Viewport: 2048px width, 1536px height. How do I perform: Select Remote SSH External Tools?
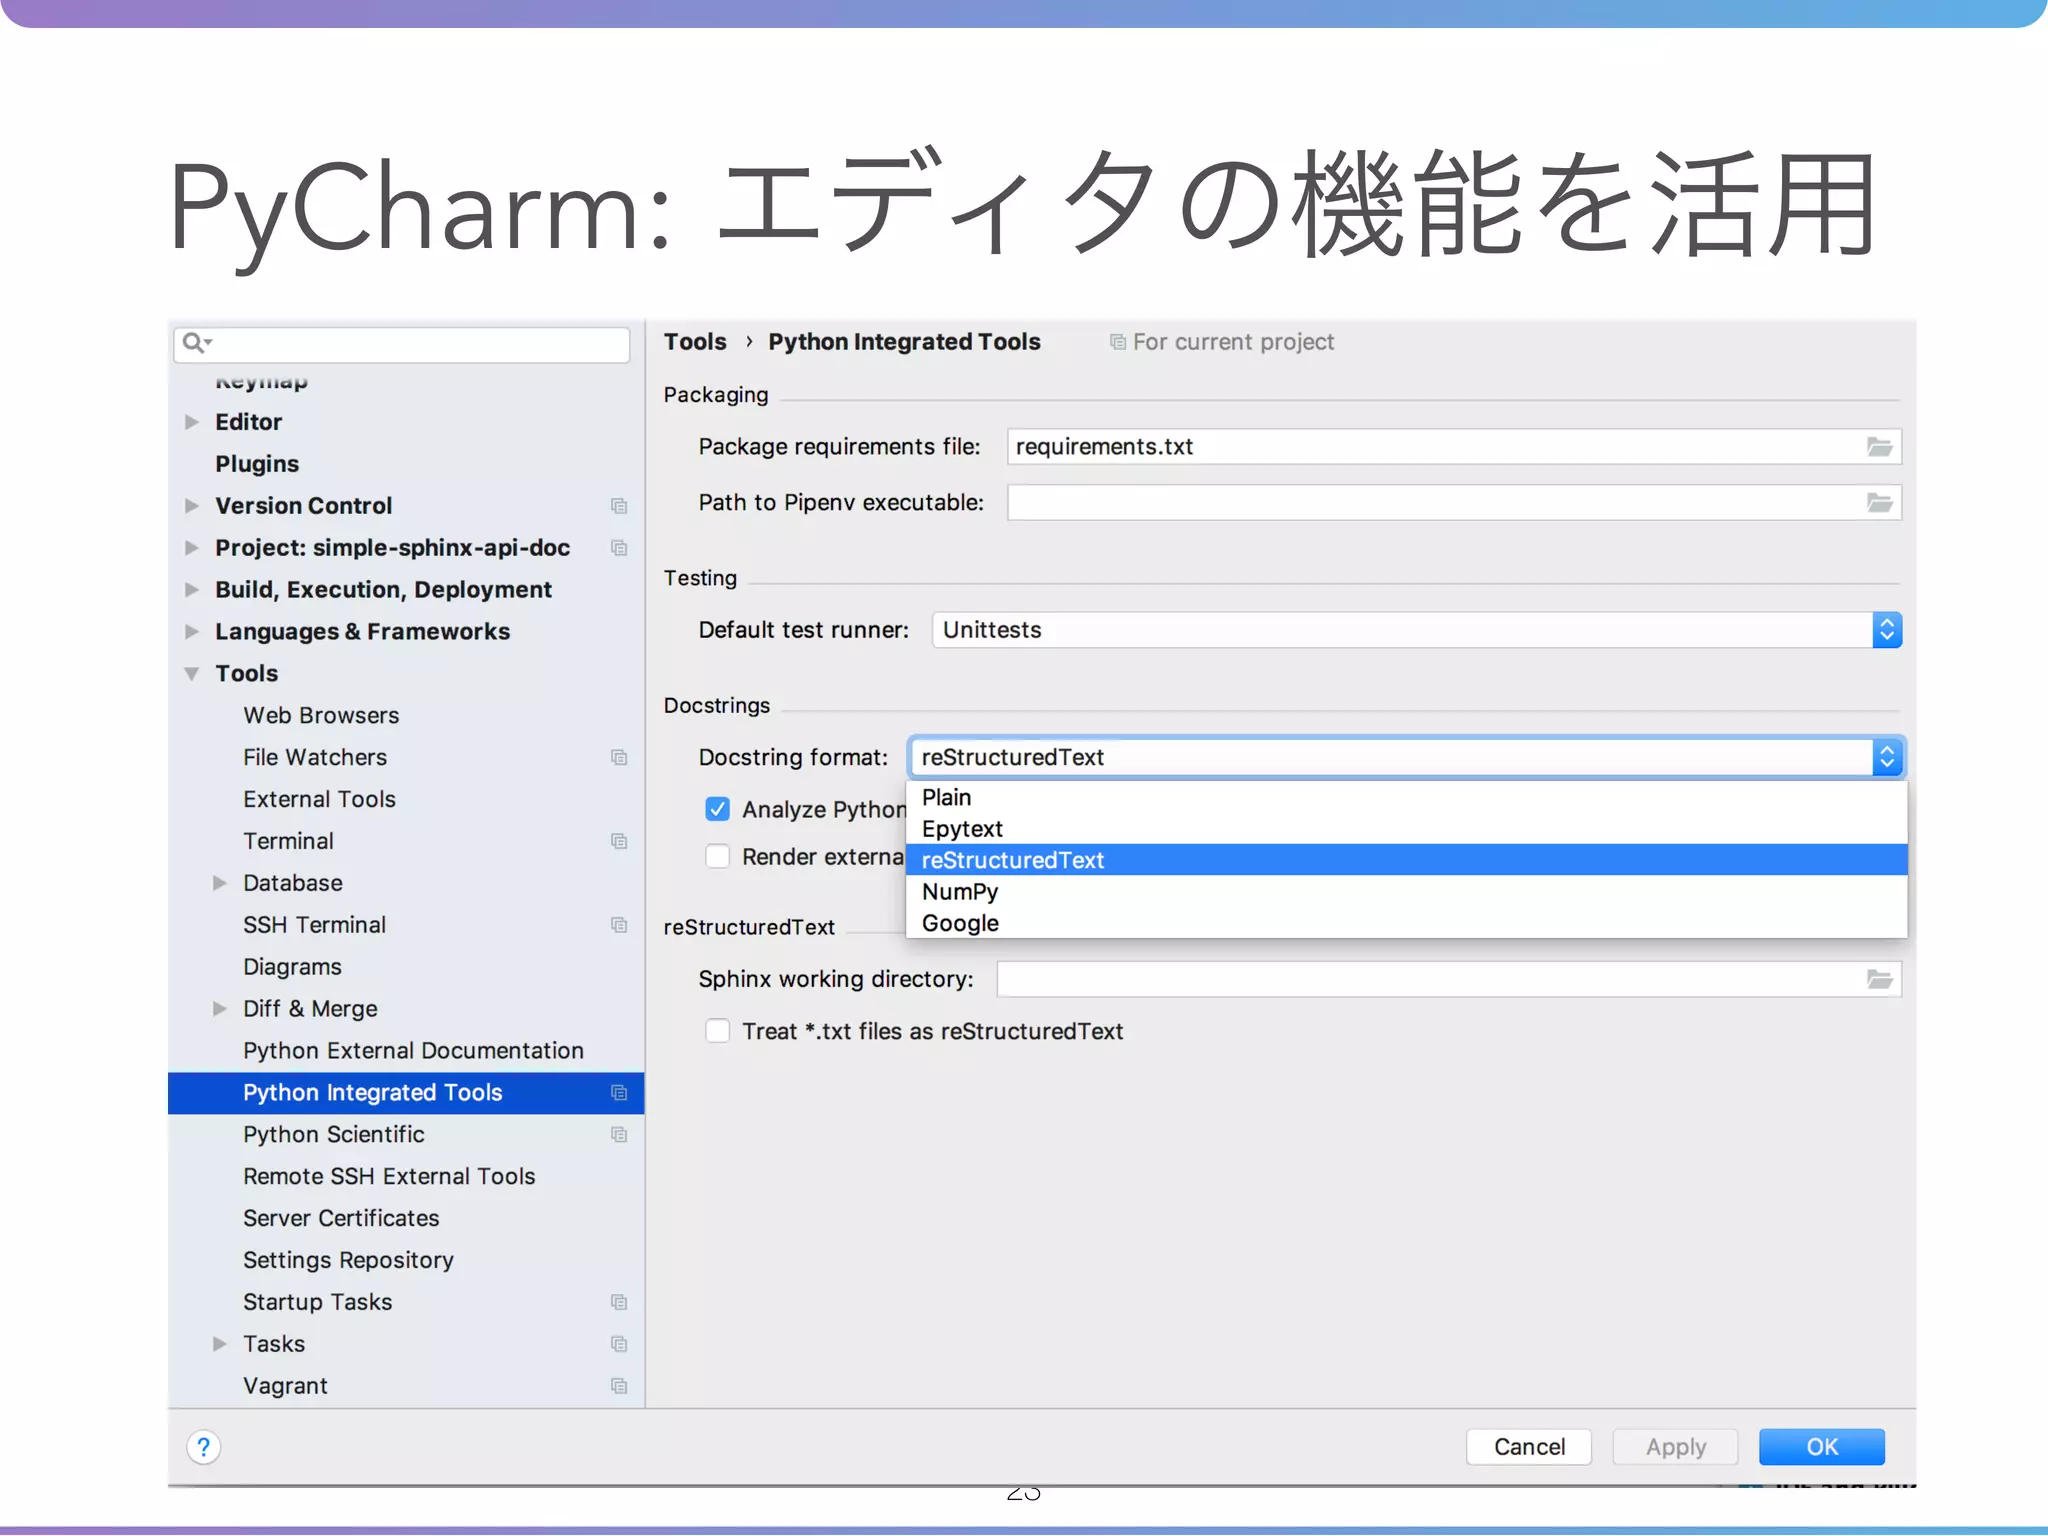(x=389, y=1177)
